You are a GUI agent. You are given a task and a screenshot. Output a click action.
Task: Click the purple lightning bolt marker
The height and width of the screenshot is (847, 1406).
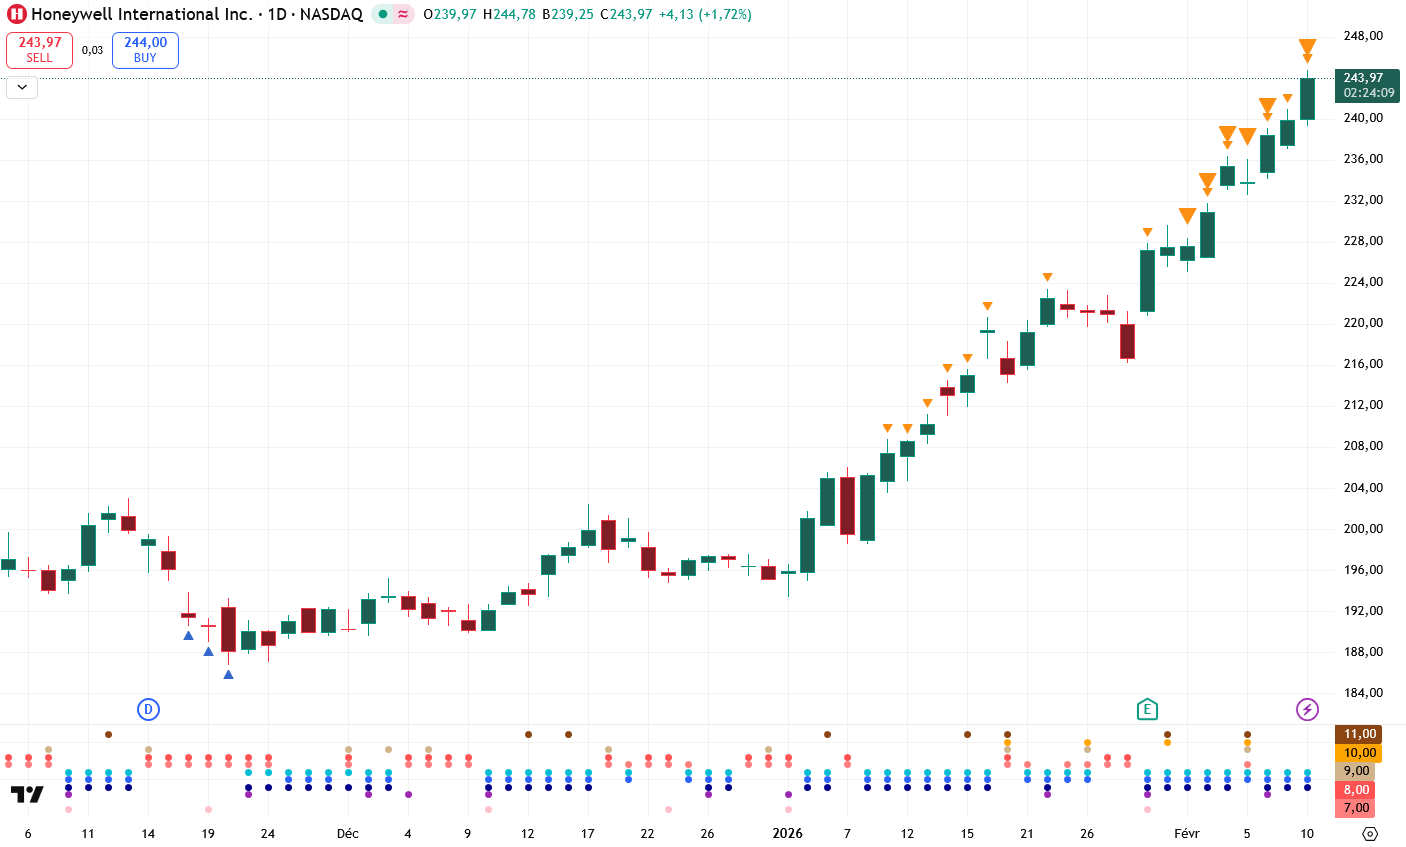(1307, 710)
